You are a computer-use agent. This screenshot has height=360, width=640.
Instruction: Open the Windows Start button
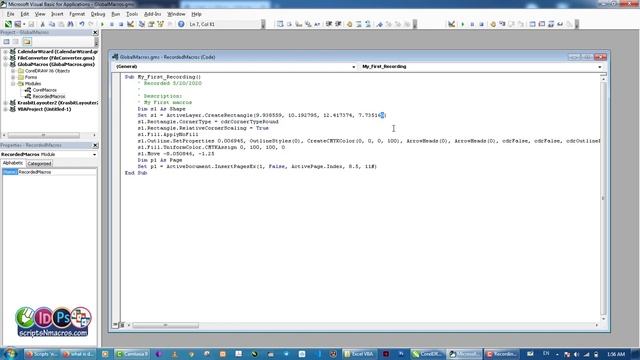9,353
